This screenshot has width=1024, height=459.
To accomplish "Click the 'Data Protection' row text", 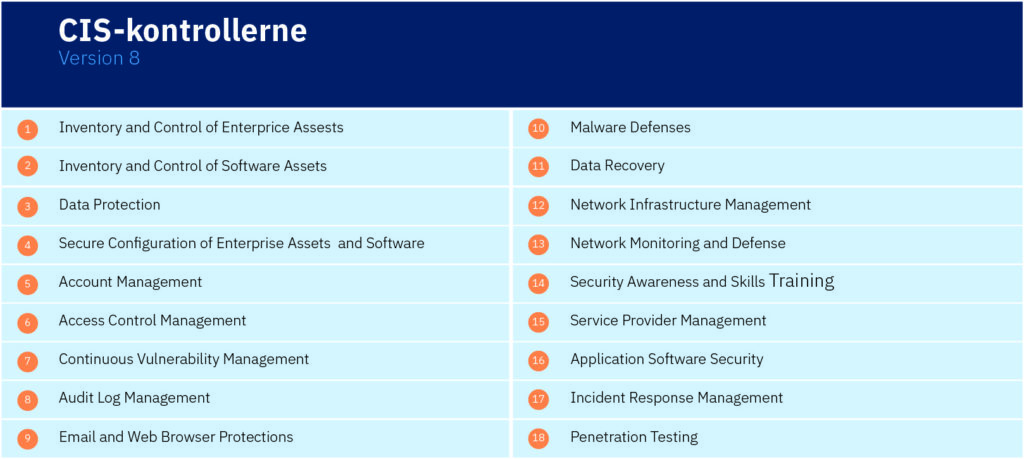I will 110,204.
